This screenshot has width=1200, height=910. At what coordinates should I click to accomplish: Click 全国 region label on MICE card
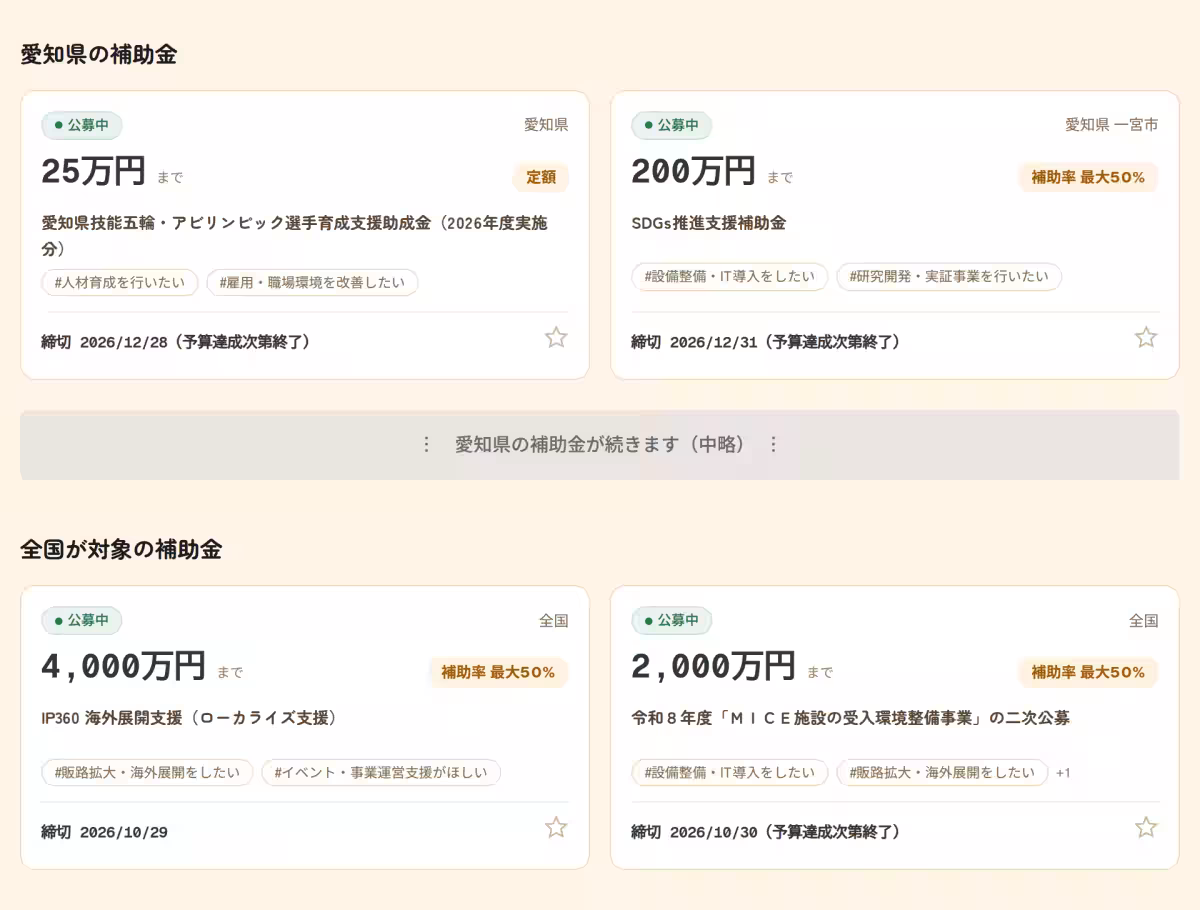(1144, 620)
